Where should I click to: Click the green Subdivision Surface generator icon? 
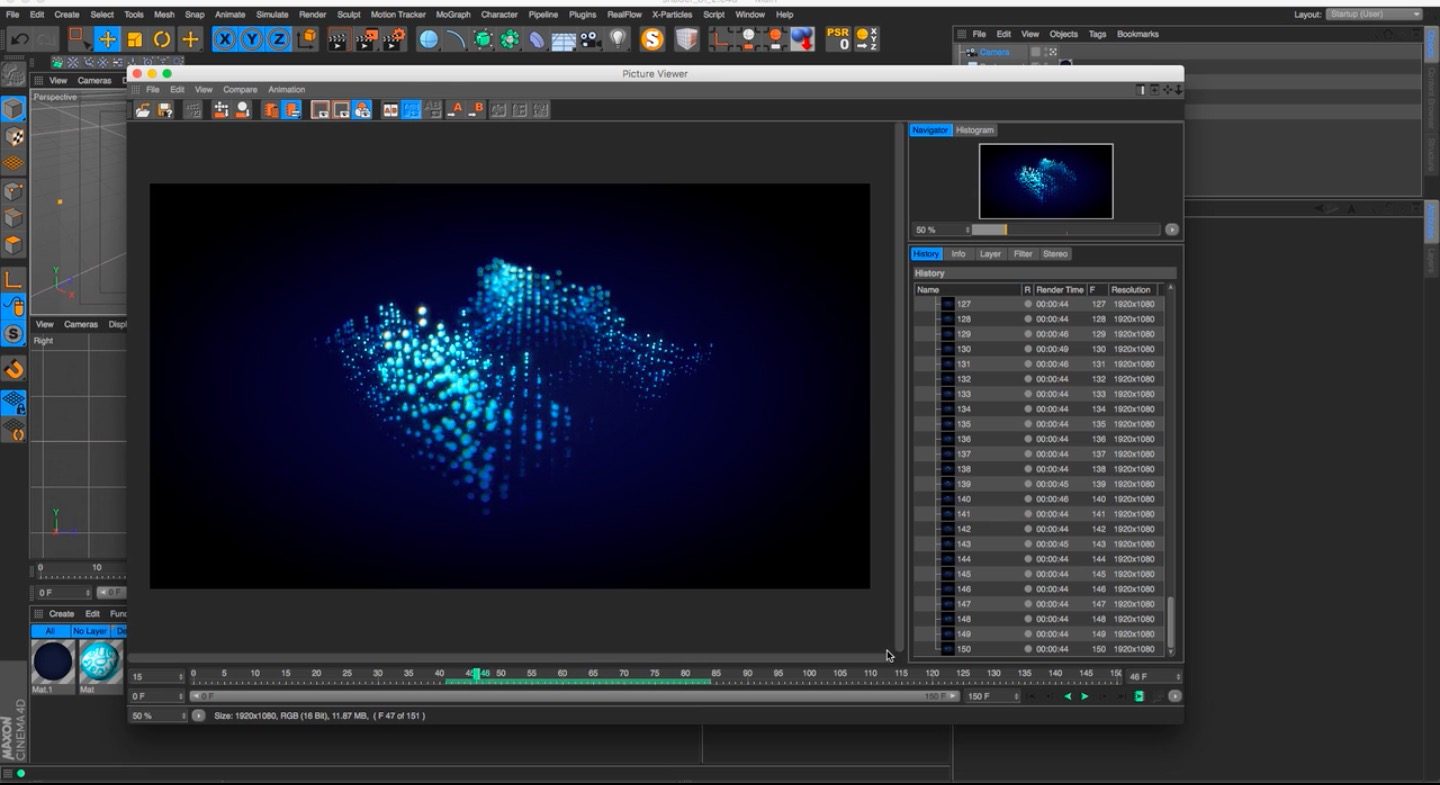[x=483, y=39]
